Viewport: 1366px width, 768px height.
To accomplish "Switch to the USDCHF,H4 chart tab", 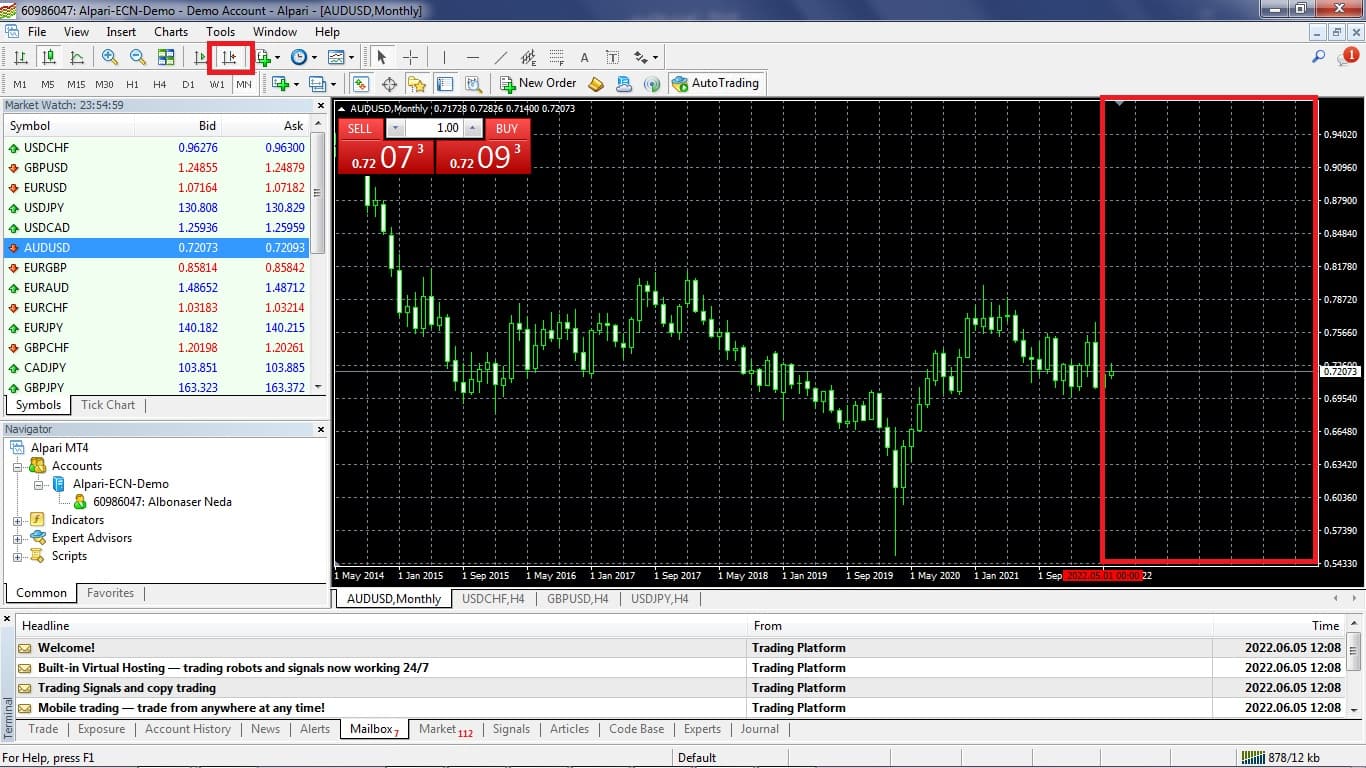I will click(493, 599).
